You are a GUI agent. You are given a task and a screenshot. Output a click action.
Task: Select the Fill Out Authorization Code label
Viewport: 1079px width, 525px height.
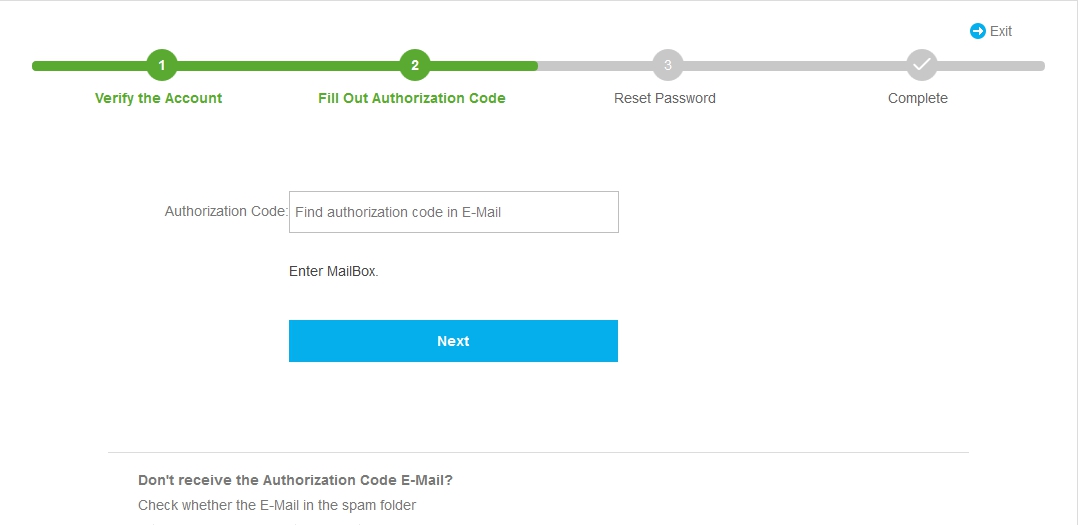tap(412, 98)
